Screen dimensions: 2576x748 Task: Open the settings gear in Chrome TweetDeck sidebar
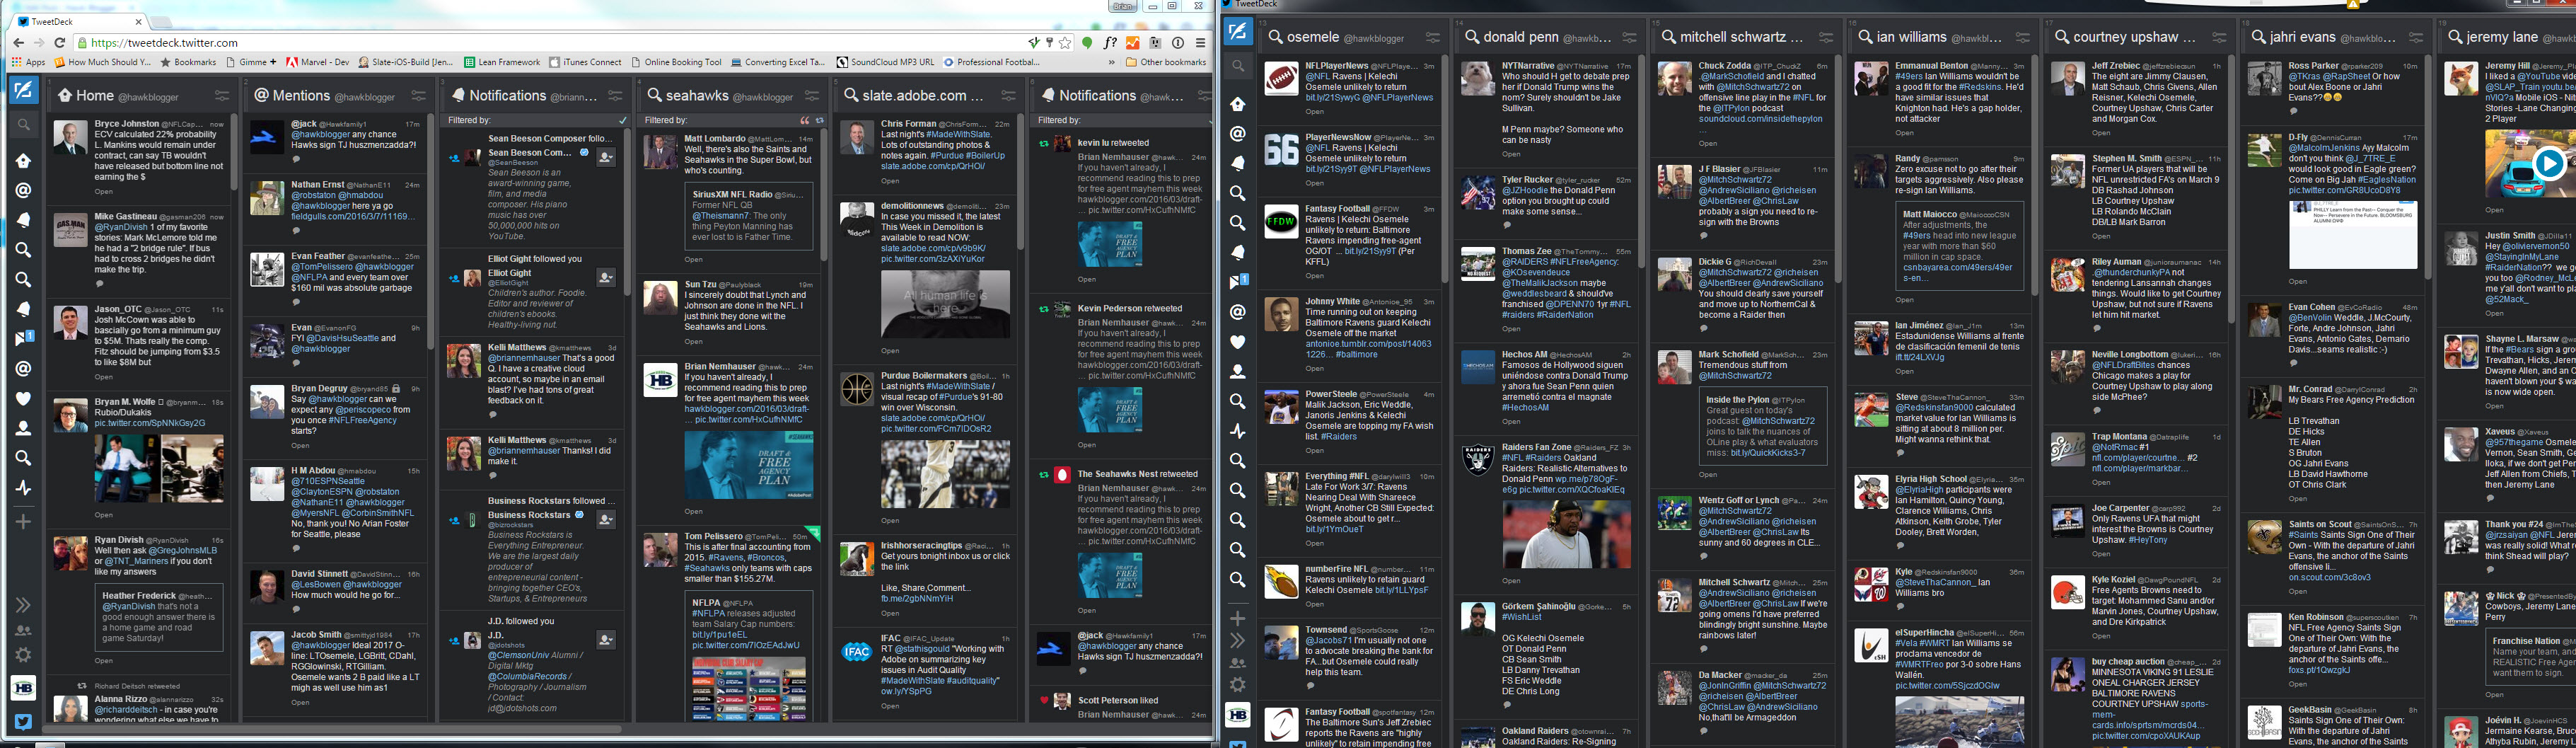23,655
